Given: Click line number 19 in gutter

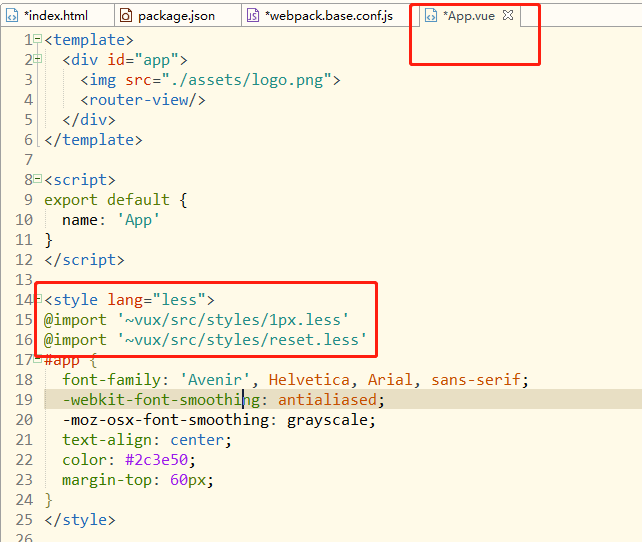Looking at the screenshot, I should coord(24,400).
